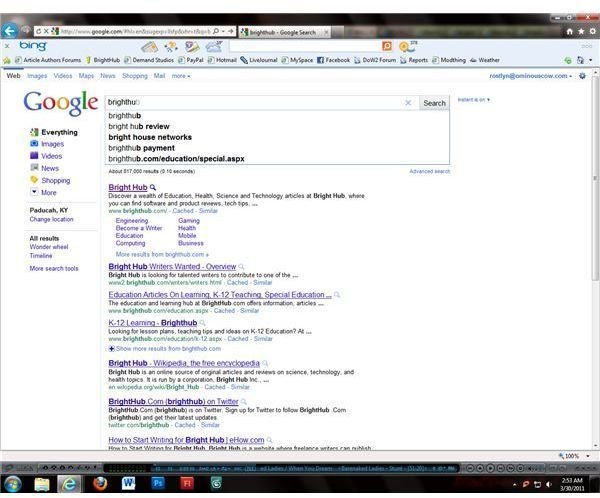Open the IE home page icon
The width and height of the screenshot is (600, 498).
[569, 31]
